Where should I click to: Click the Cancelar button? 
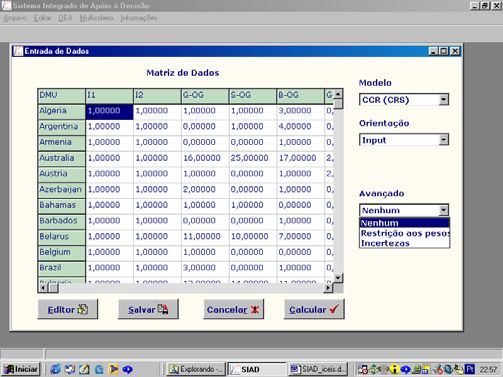233,309
